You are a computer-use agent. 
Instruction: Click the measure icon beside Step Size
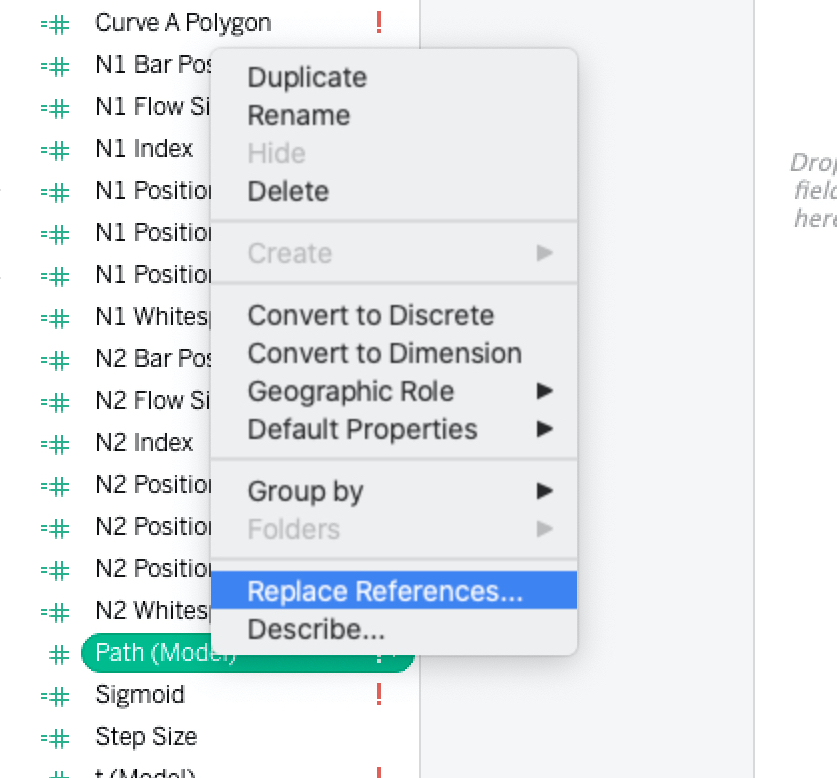coord(55,738)
